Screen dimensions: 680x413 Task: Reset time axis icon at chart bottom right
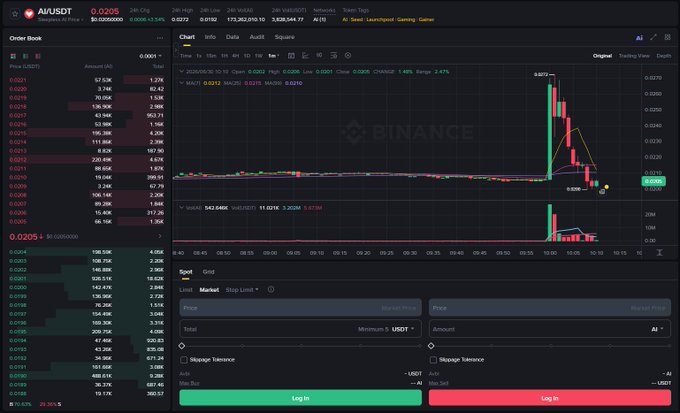coord(659,252)
